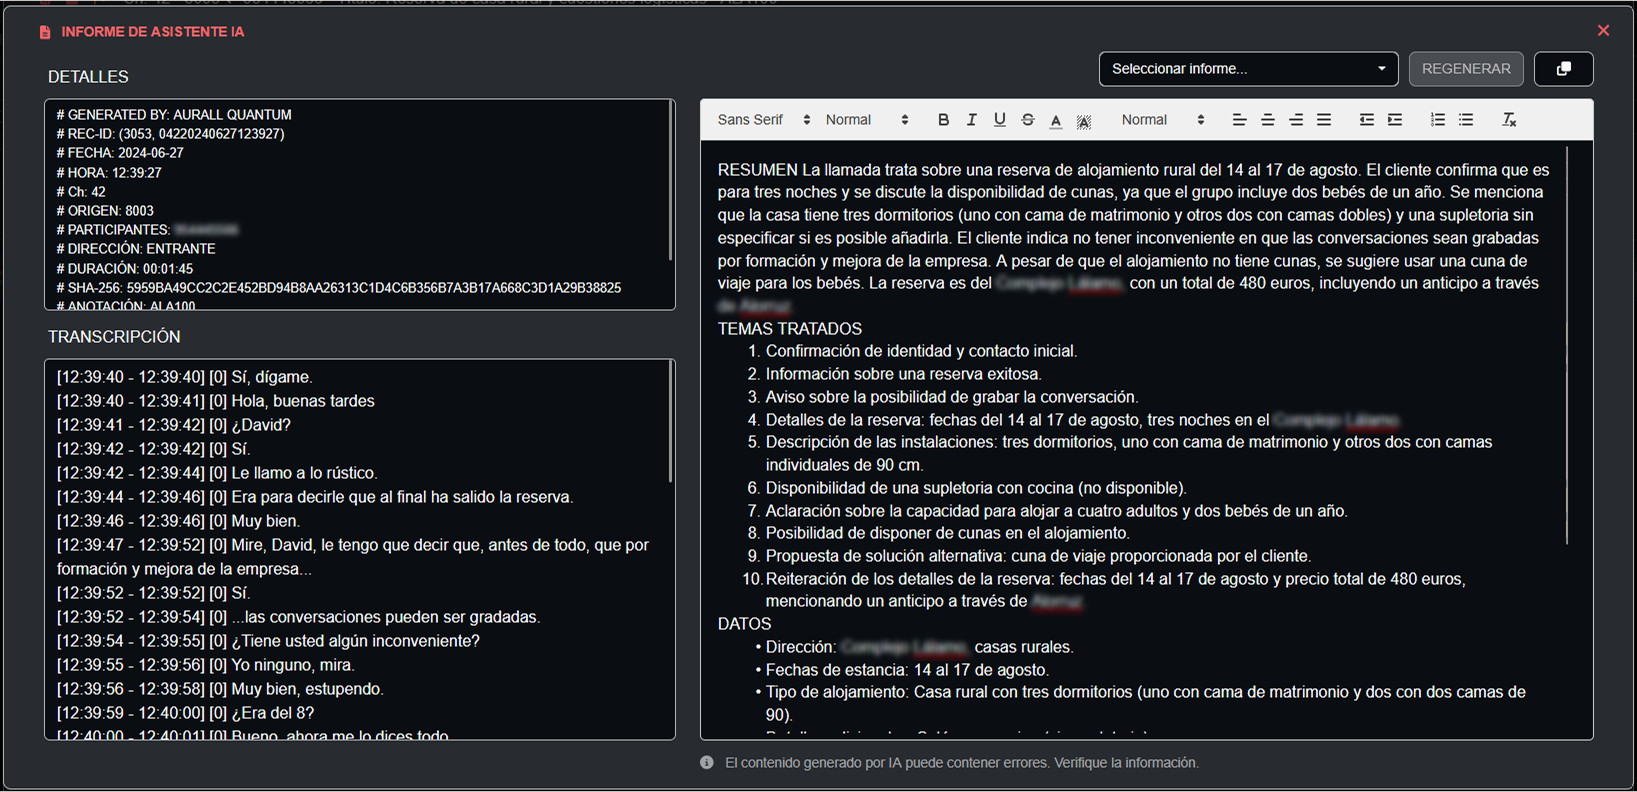Image resolution: width=1637 pixels, height=792 pixels.
Task: Insert a numbered list
Action: (1437, 120)
